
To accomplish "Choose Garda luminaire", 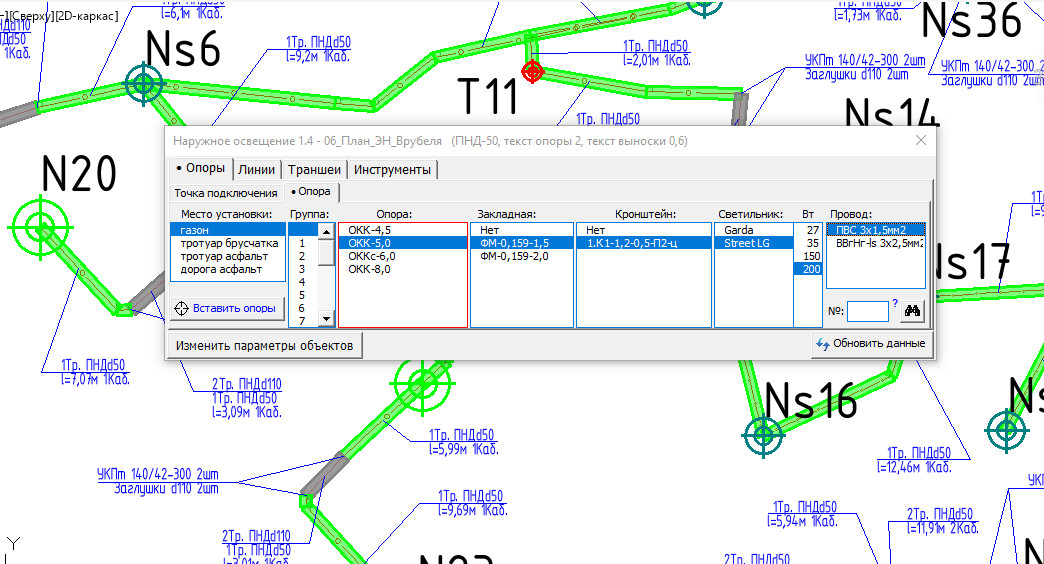I will point(754,230).
